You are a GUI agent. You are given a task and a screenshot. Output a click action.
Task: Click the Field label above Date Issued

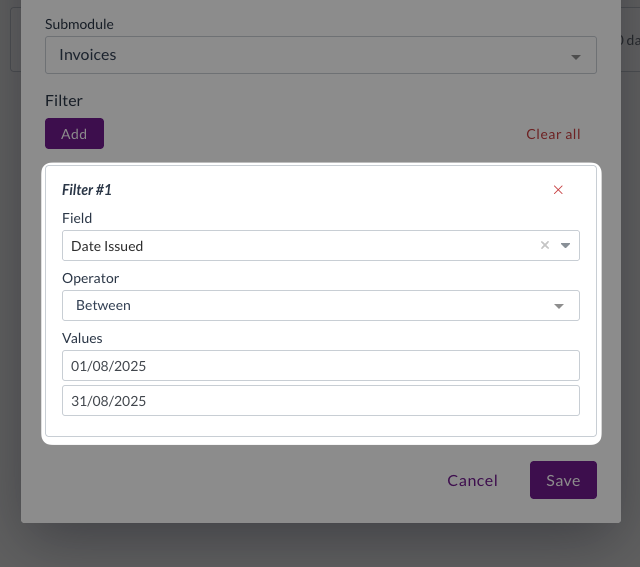[77, 218]
